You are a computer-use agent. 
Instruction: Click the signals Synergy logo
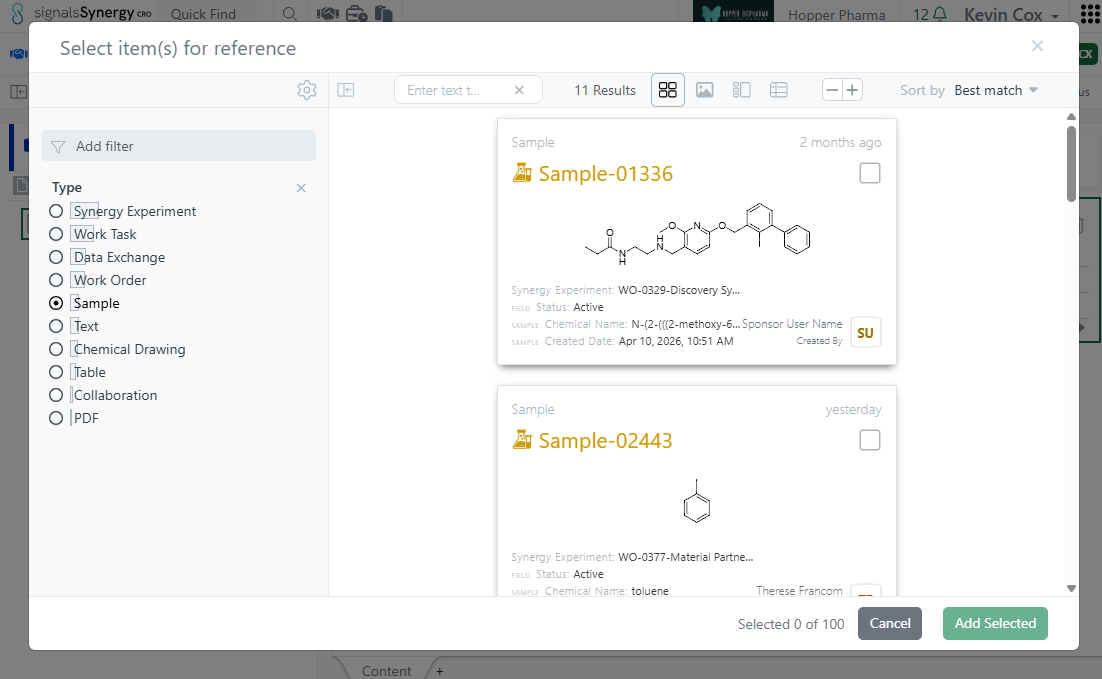(82, 13)
